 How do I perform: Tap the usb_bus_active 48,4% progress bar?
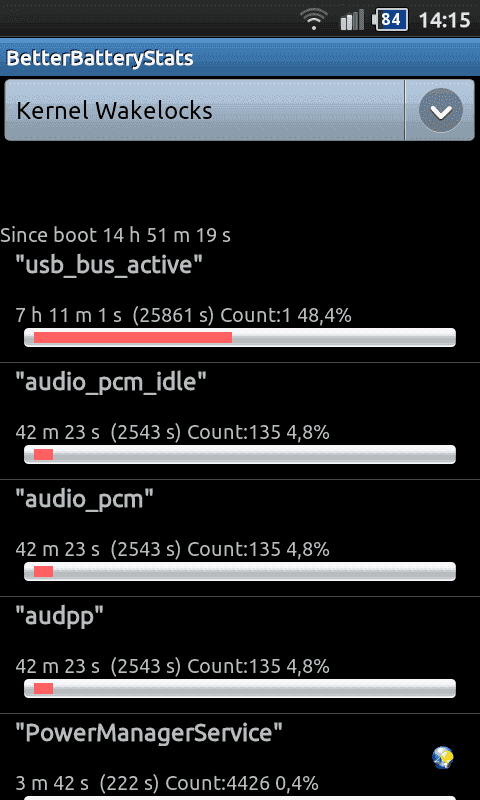(x=240, y=338)
